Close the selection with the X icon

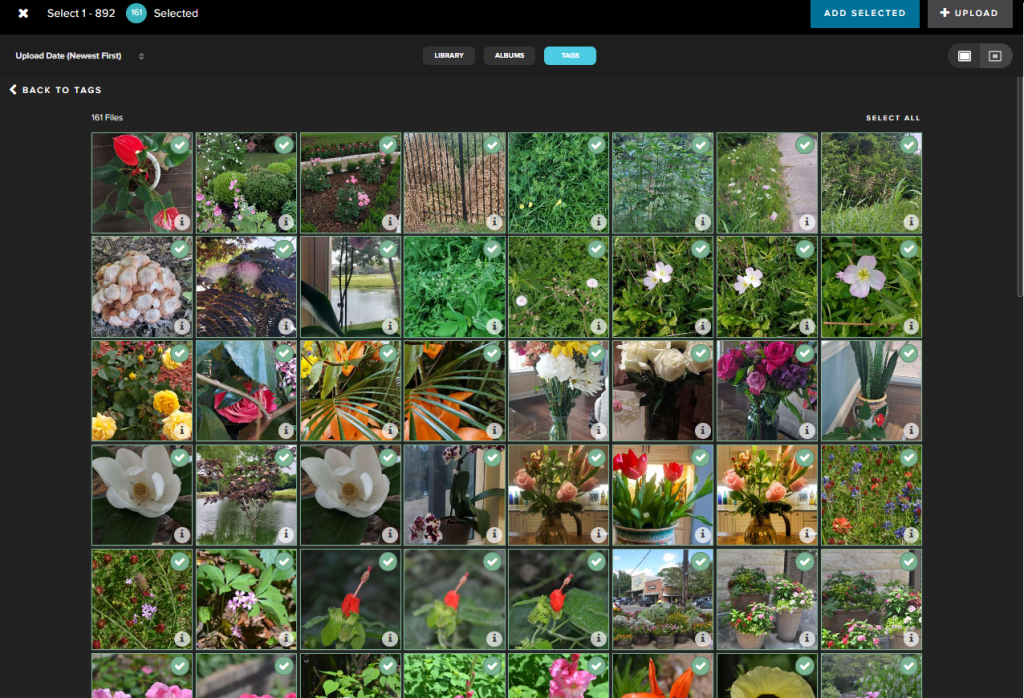23,13
